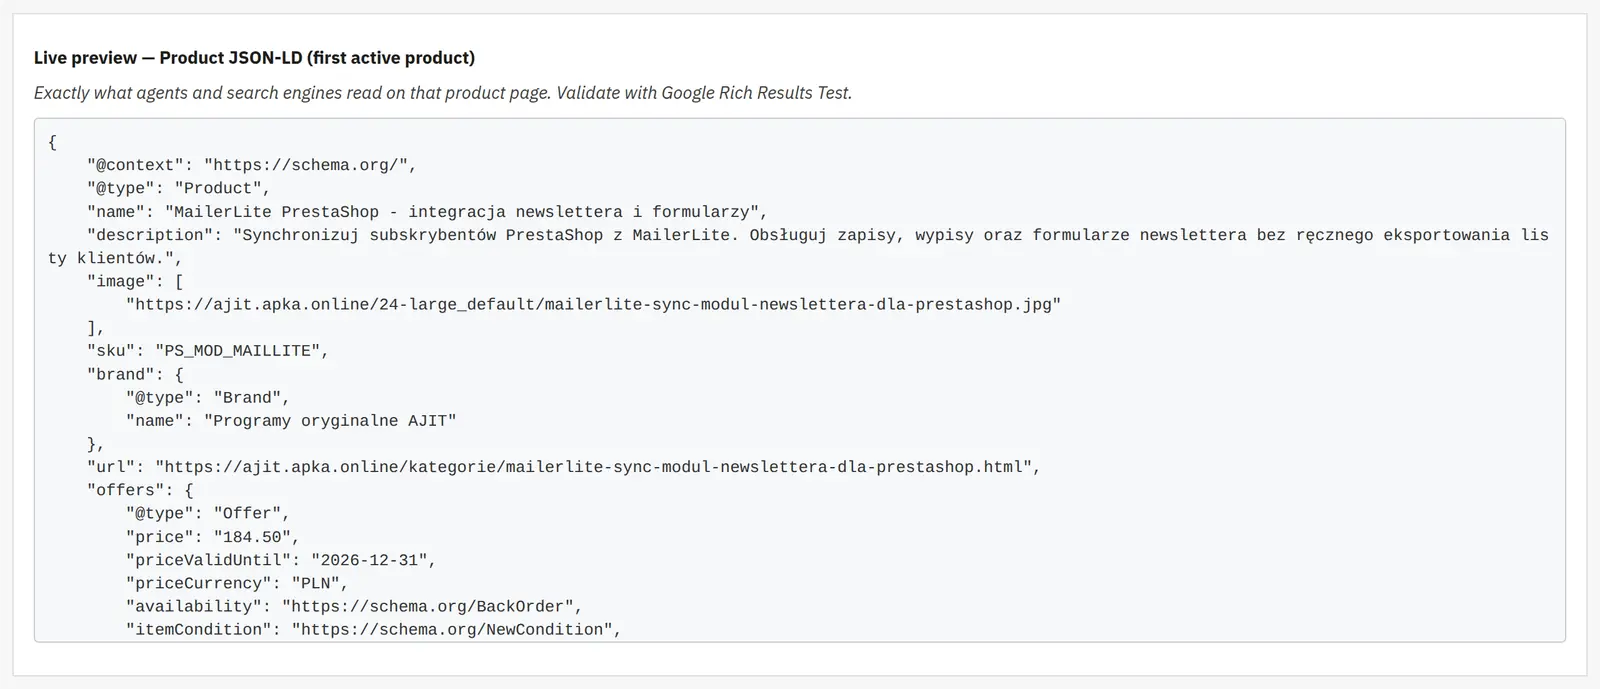Click the "itemCondition" NewCondition line

click(374, 630)
